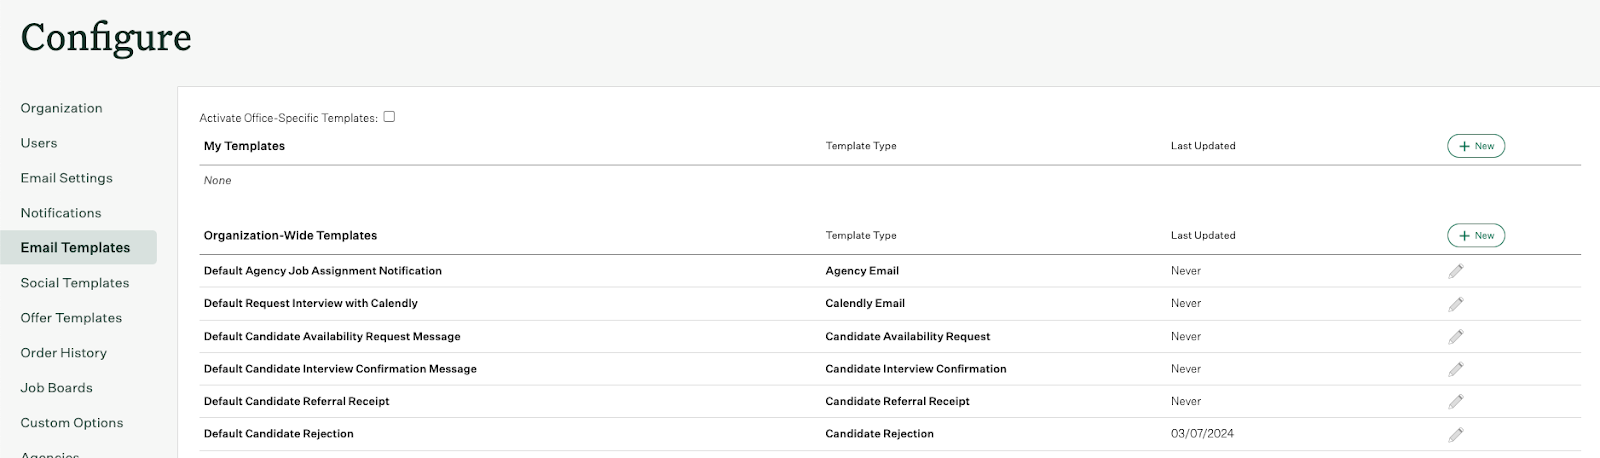Open the Organization settings section
This screenshot has height=458, width=1600.
click(61, 108)
